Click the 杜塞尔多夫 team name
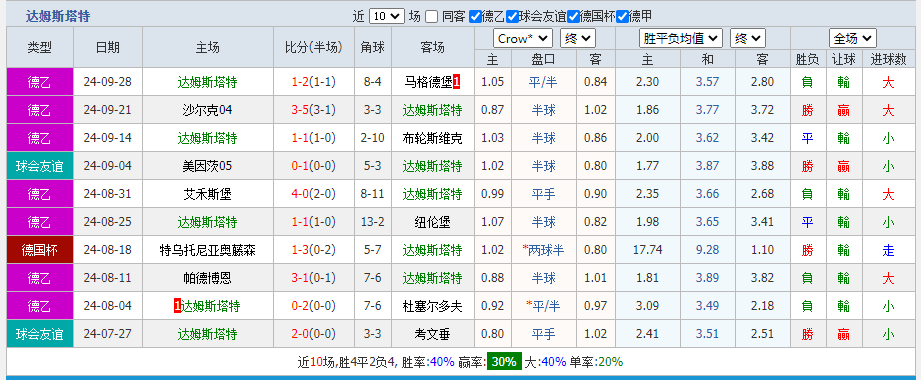Screen dimensions: 921x380 click(x=433, y=306)
